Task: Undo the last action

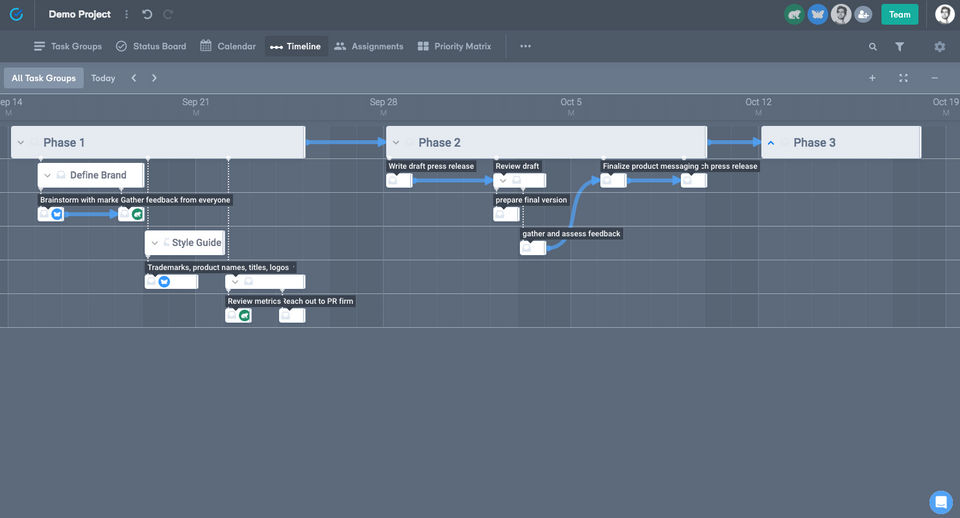Action: tap(147, 14)
